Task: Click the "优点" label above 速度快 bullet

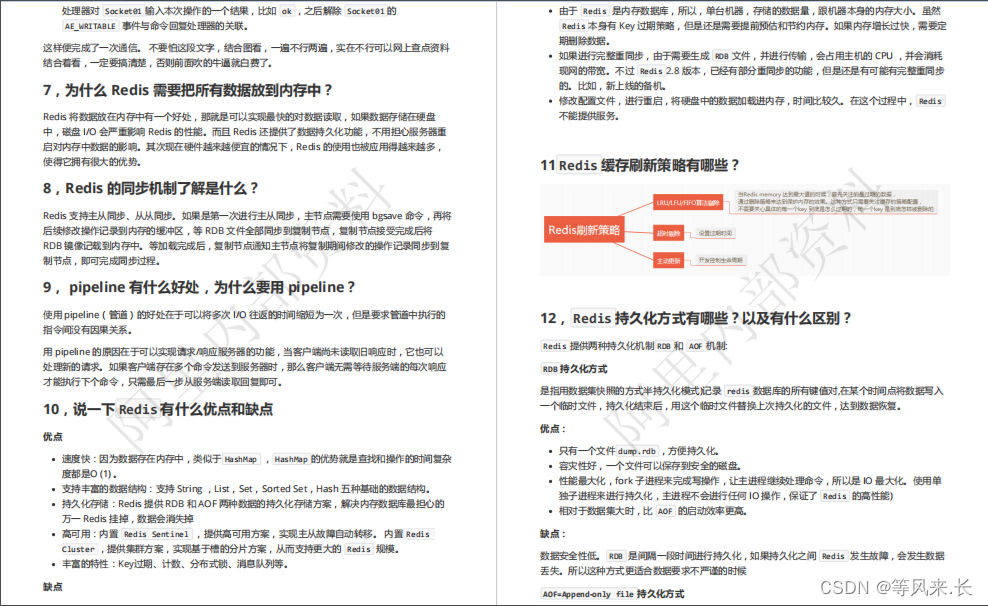Action: click(53, 437)
